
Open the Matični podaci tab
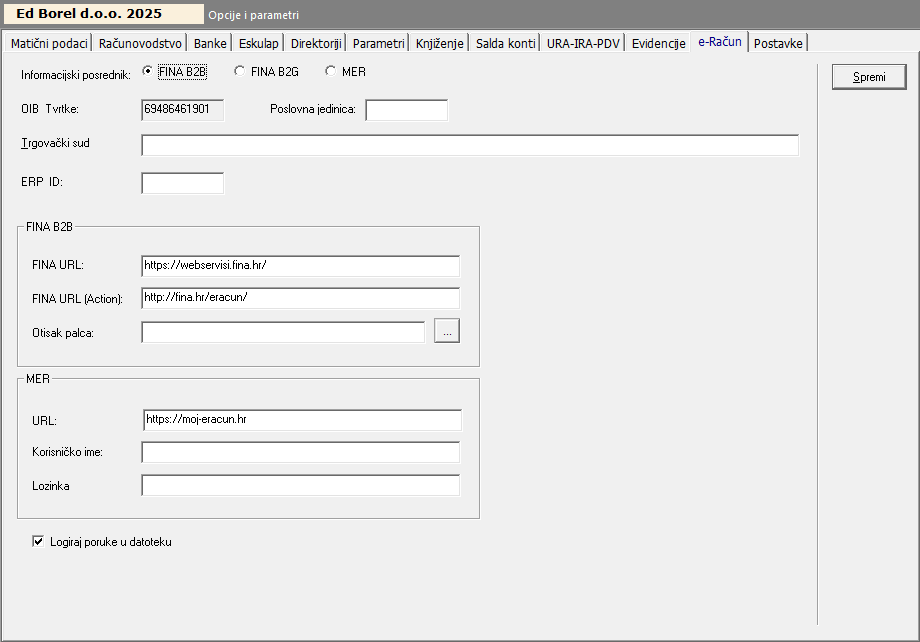[x=48, y=43]
